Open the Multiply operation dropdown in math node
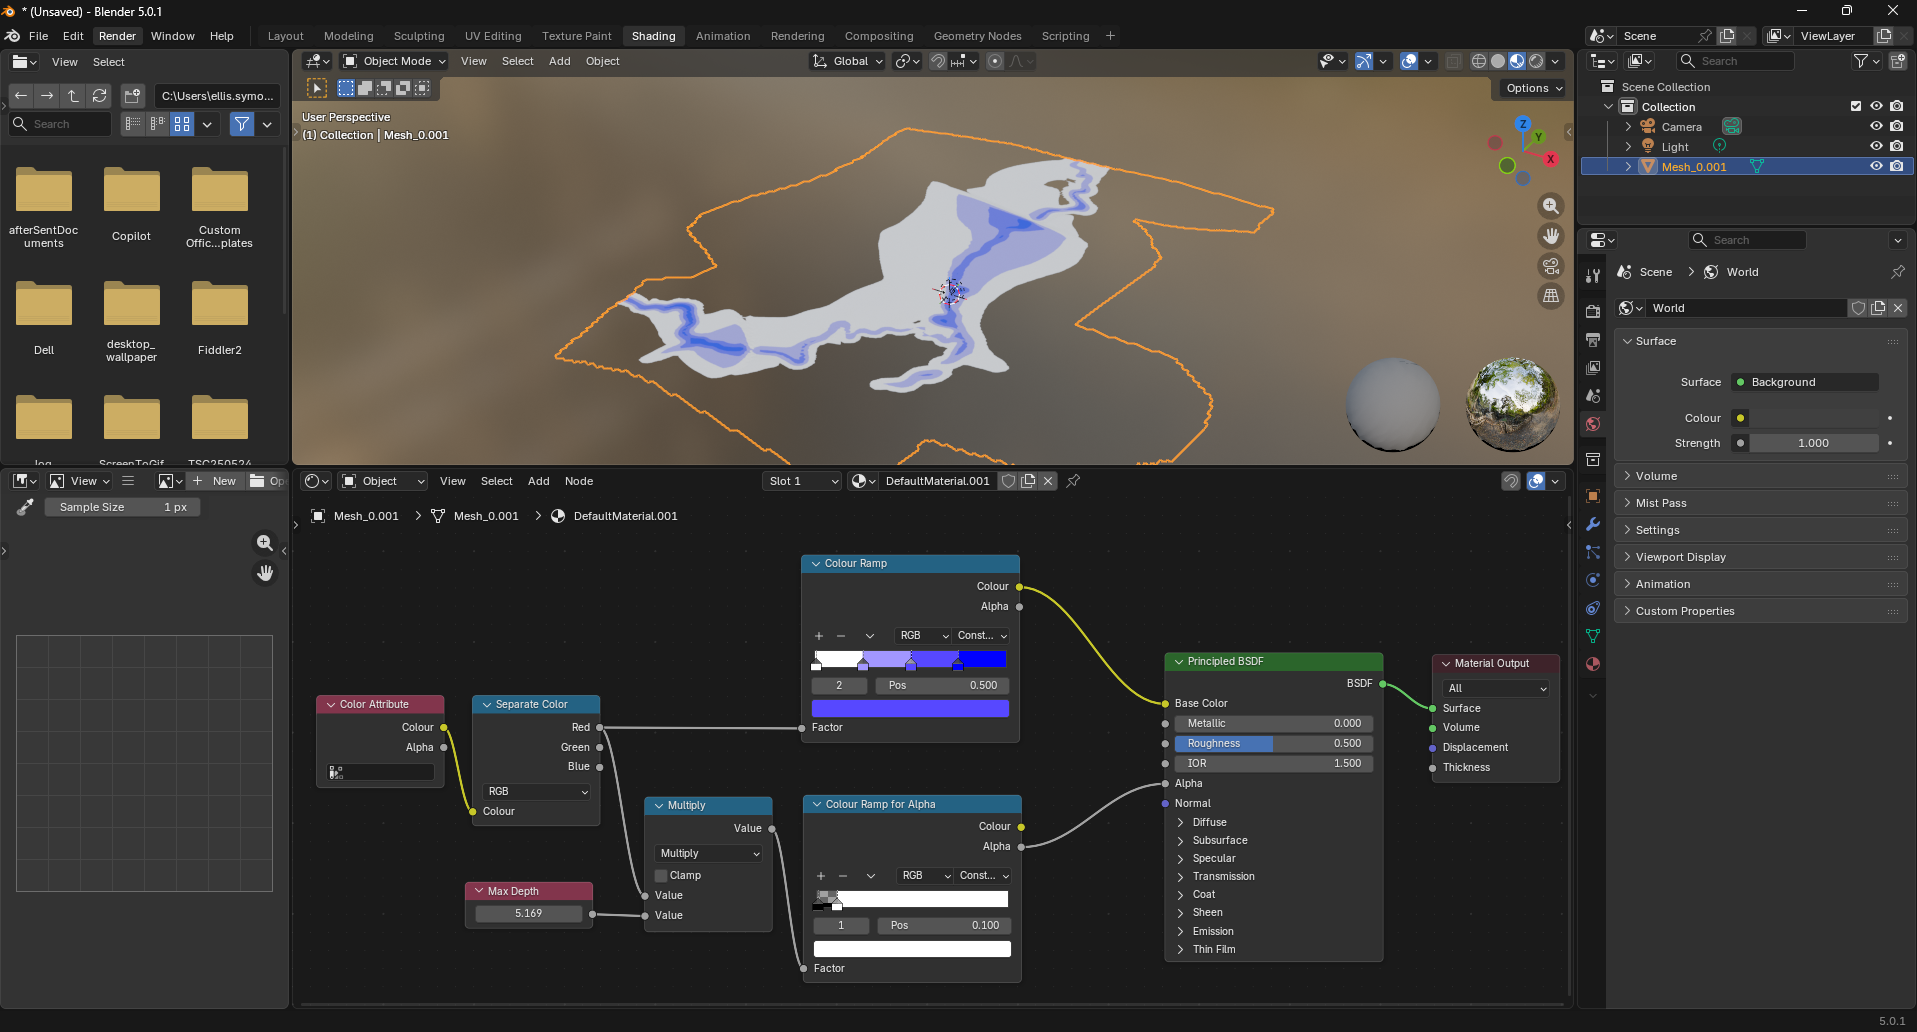Viewport: 1917px width, 1032px height. tap(709, 853)
